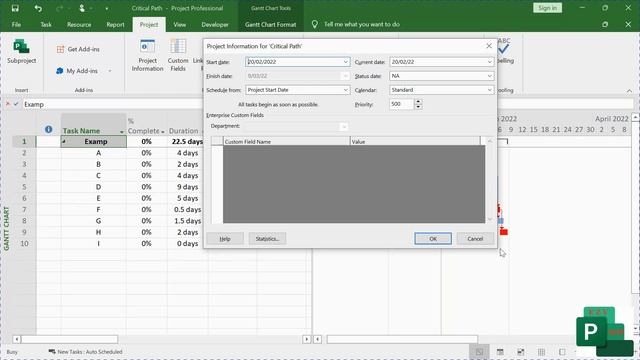Cancel entry with the red X icon

pyautogui.click(x=7, y=104)
